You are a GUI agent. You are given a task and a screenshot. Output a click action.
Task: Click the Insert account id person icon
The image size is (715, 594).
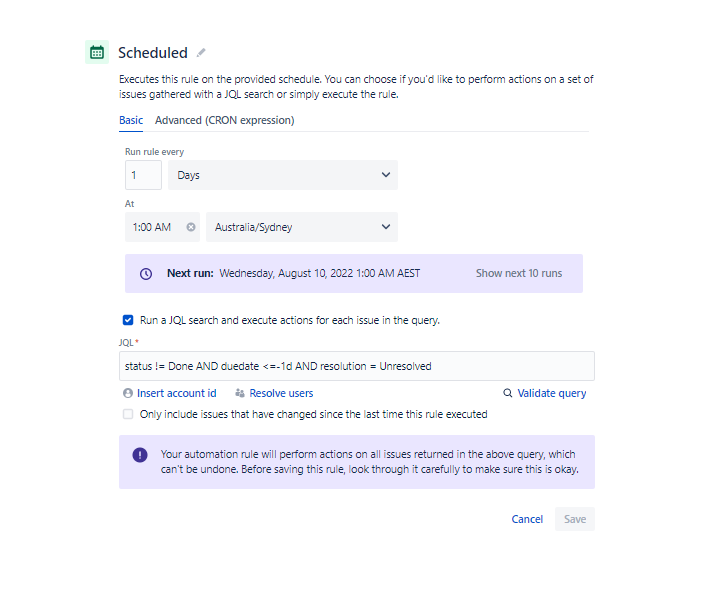128,394
